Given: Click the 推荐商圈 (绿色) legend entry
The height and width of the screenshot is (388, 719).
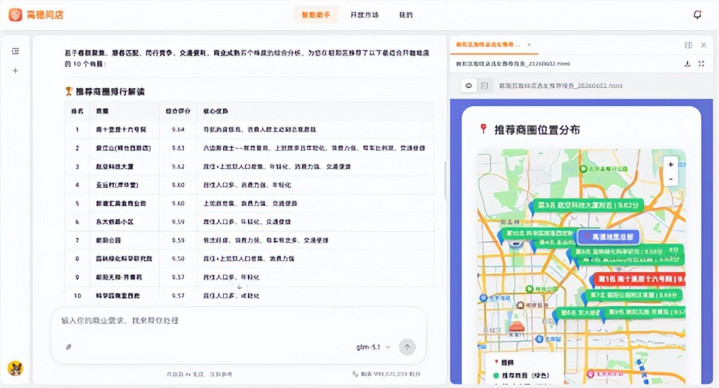Looking at the screenshot, I should coord(521,375).
